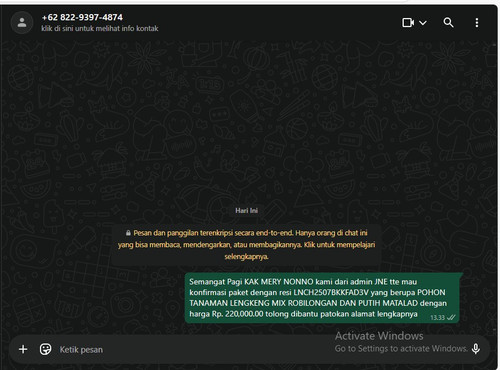Search within this chat

(x=448, y=23)
